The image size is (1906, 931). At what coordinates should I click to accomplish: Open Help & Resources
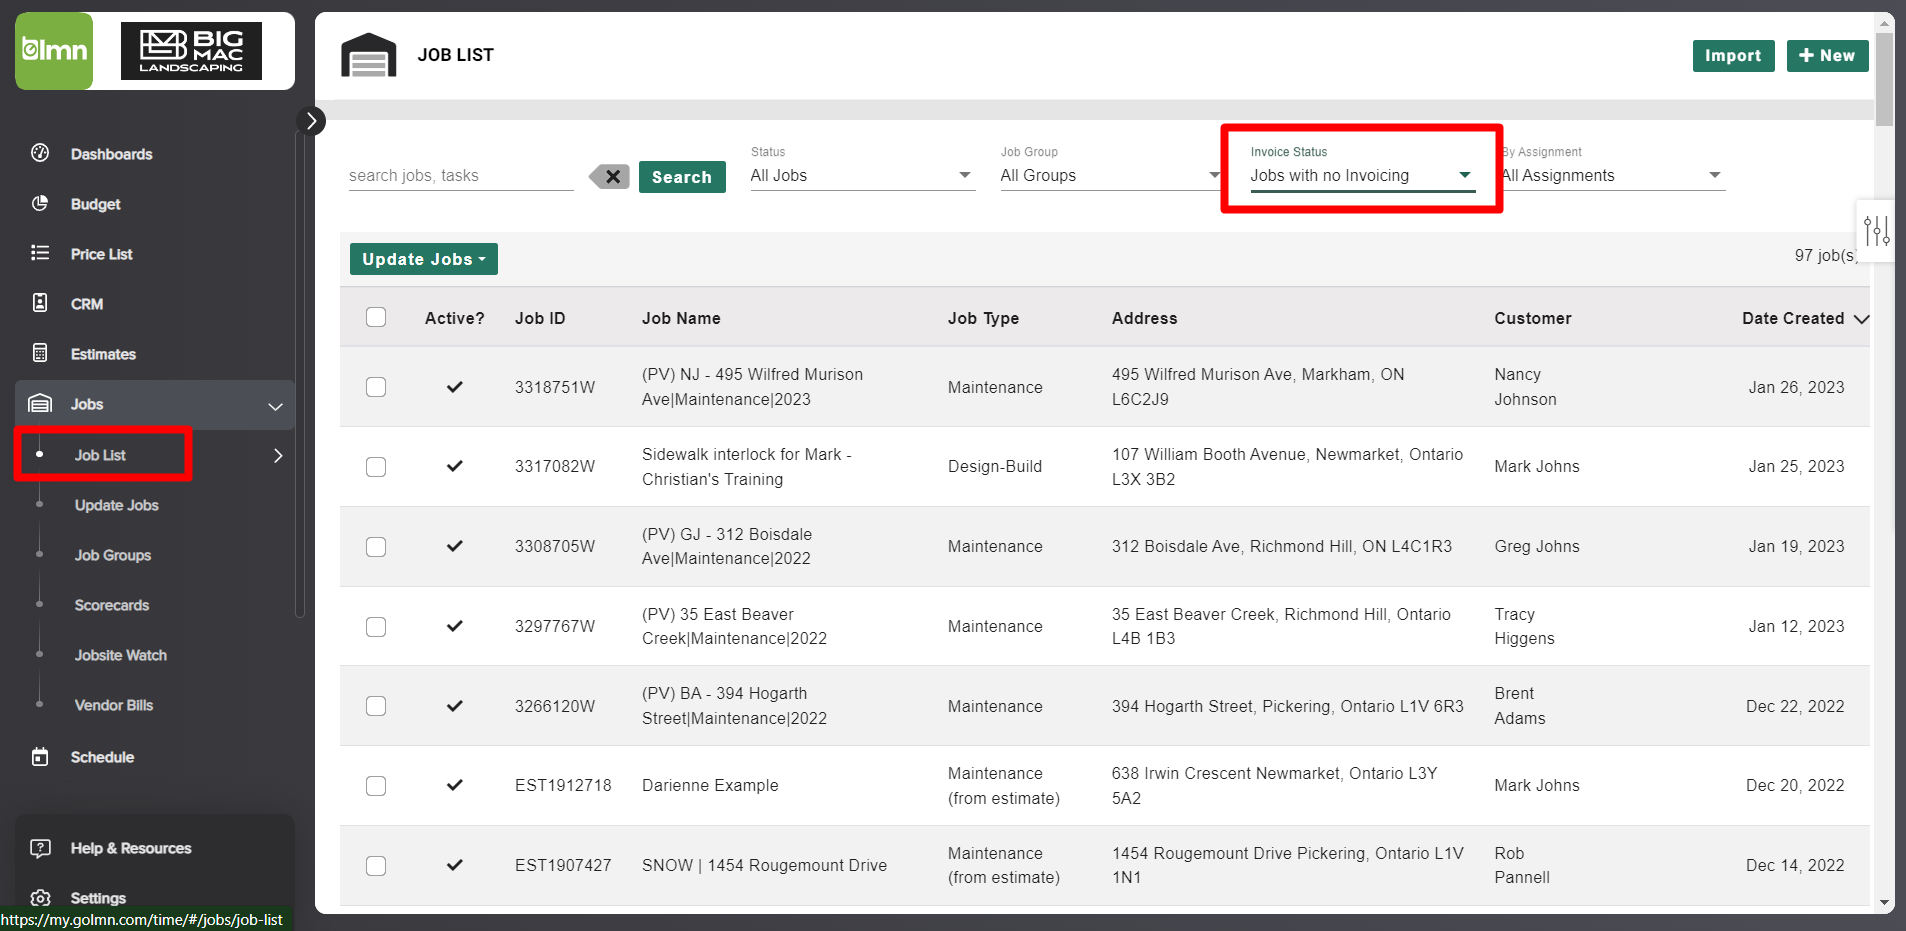[131, 848]
